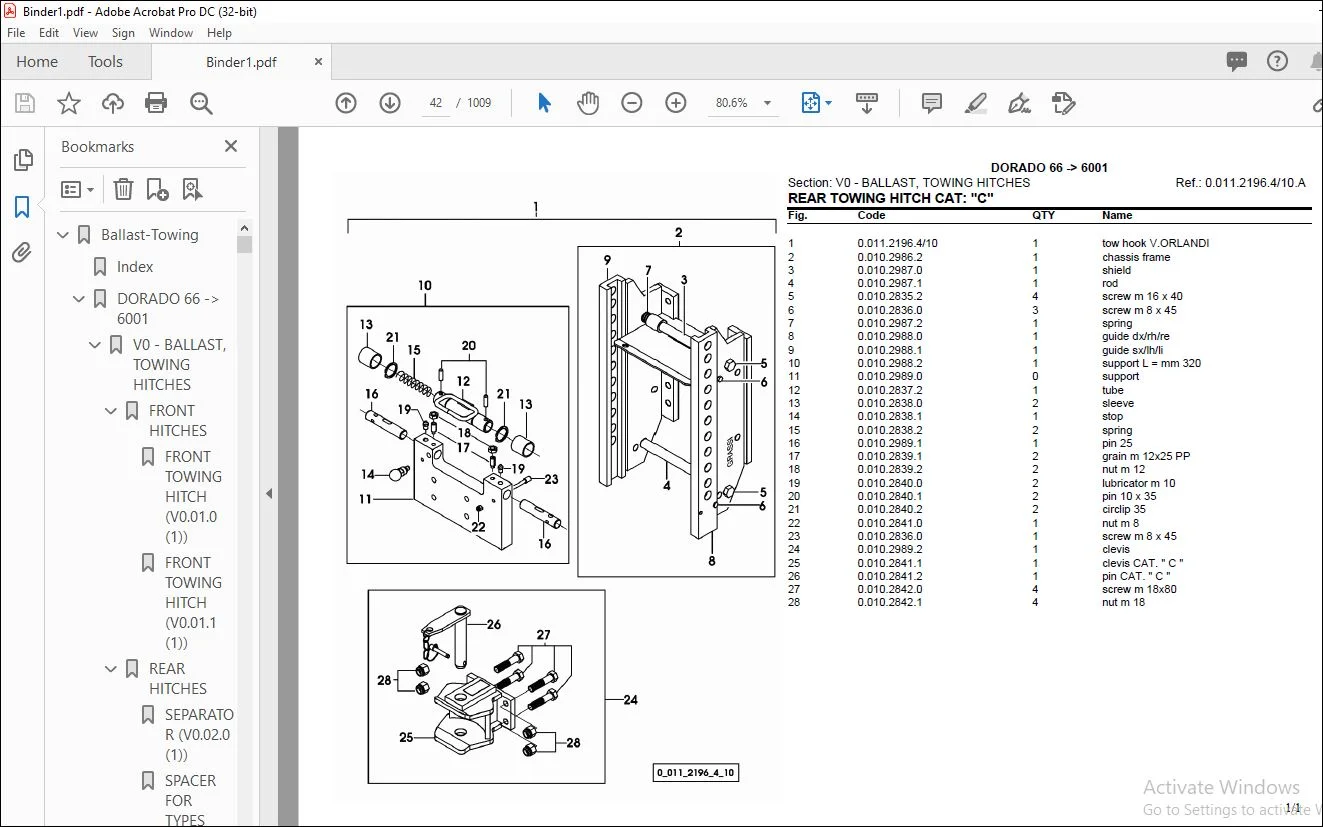Click the page number field showing 42
1323x827 pixels.
(435, 103)
